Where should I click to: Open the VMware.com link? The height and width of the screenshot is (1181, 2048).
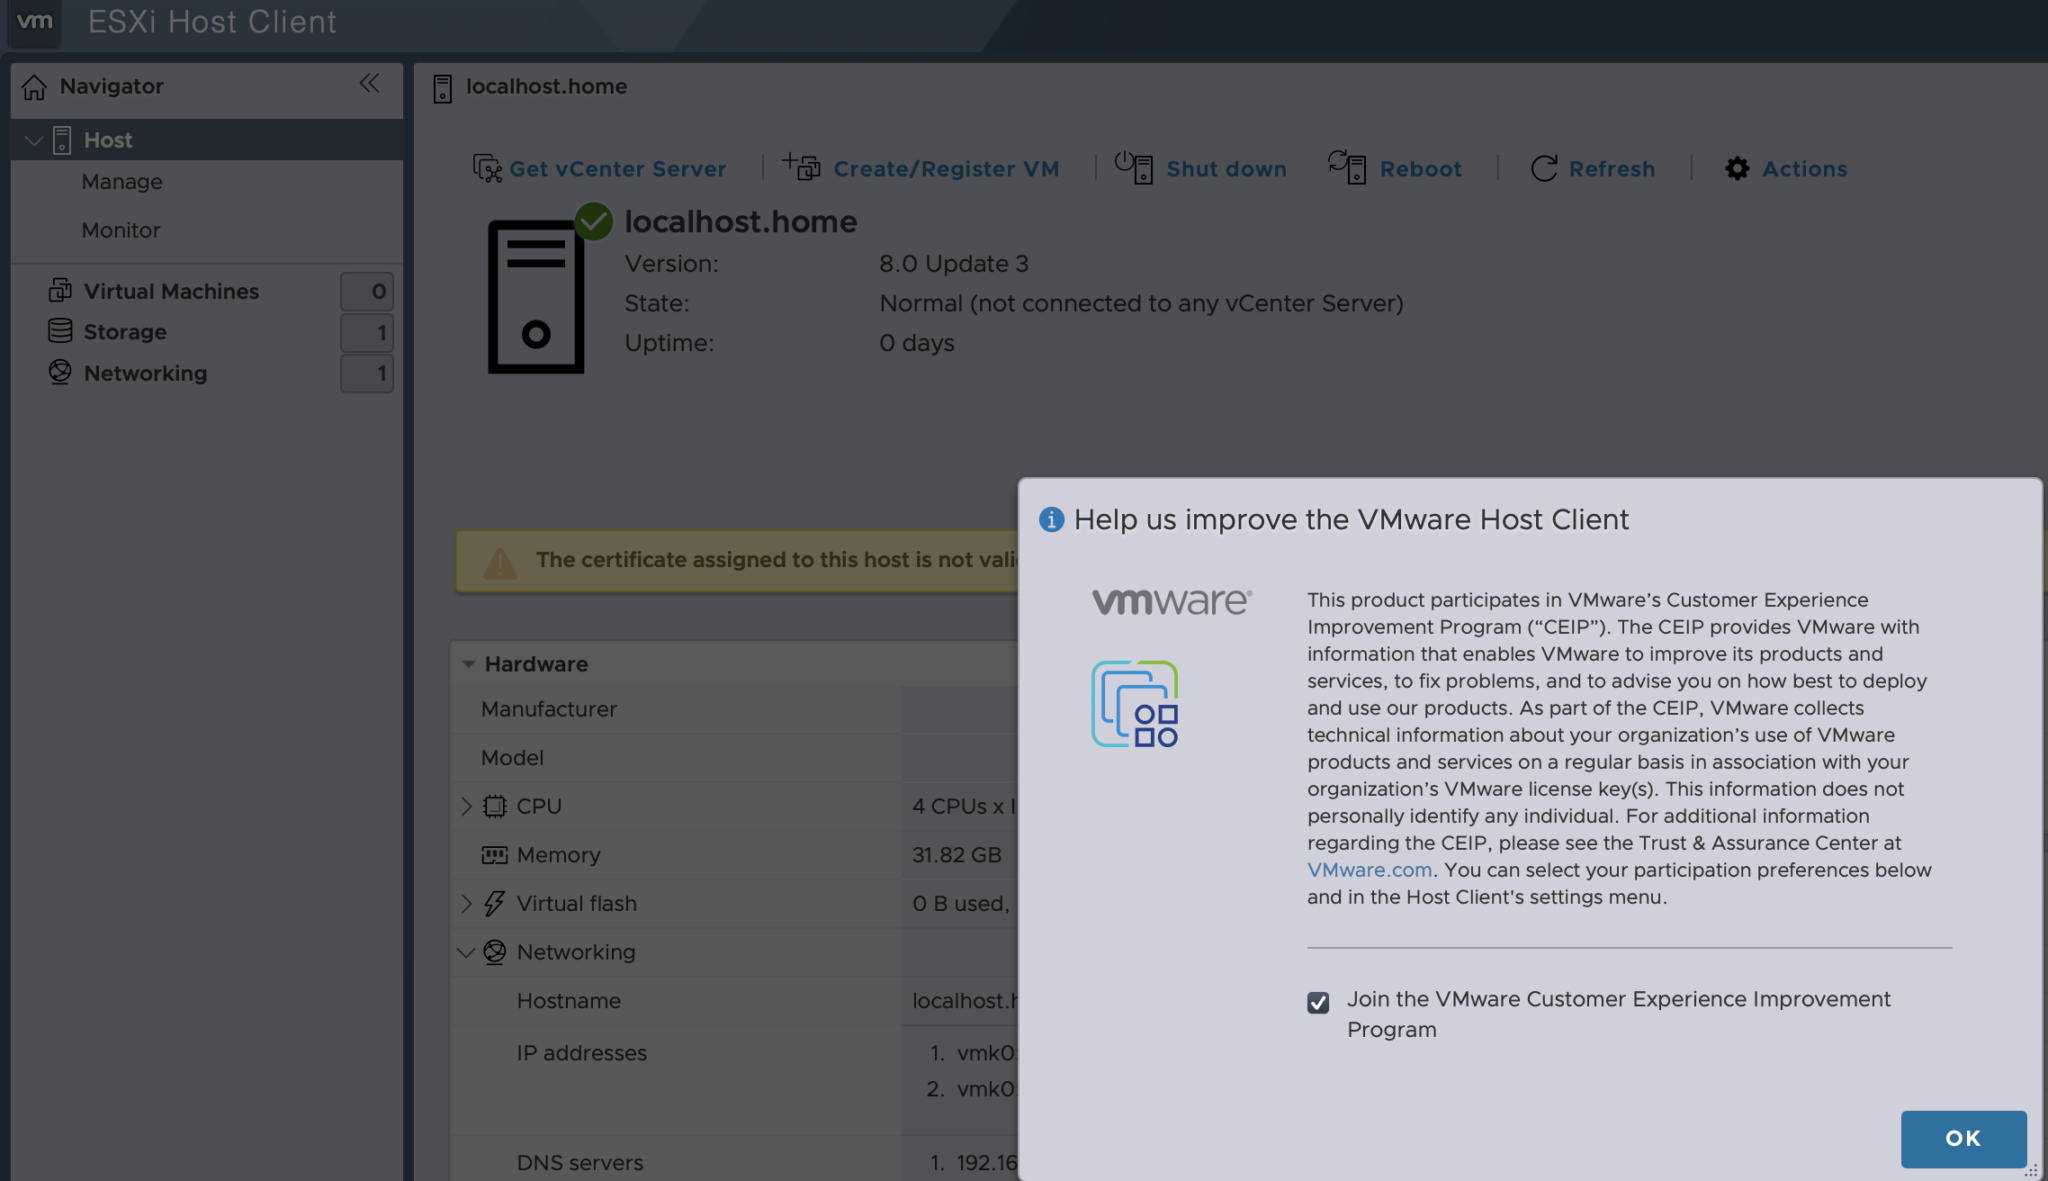coord(1369,870)
